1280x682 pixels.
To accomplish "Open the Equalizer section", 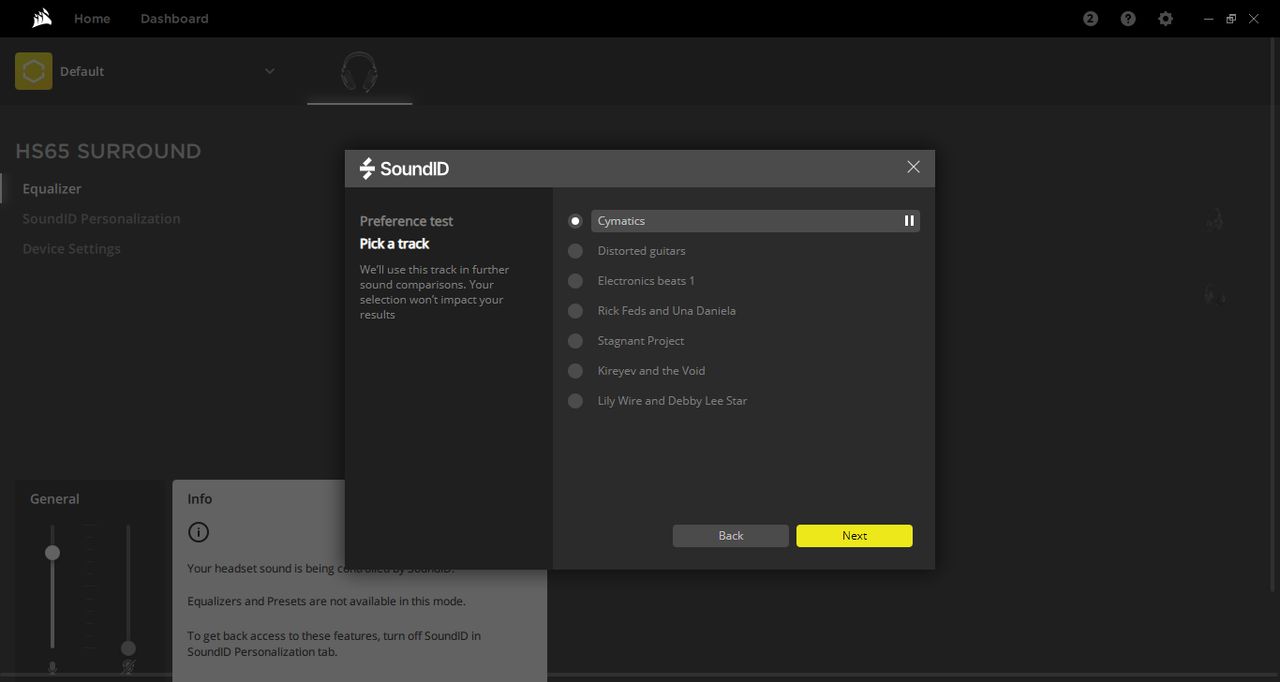I will pos(52,189).
